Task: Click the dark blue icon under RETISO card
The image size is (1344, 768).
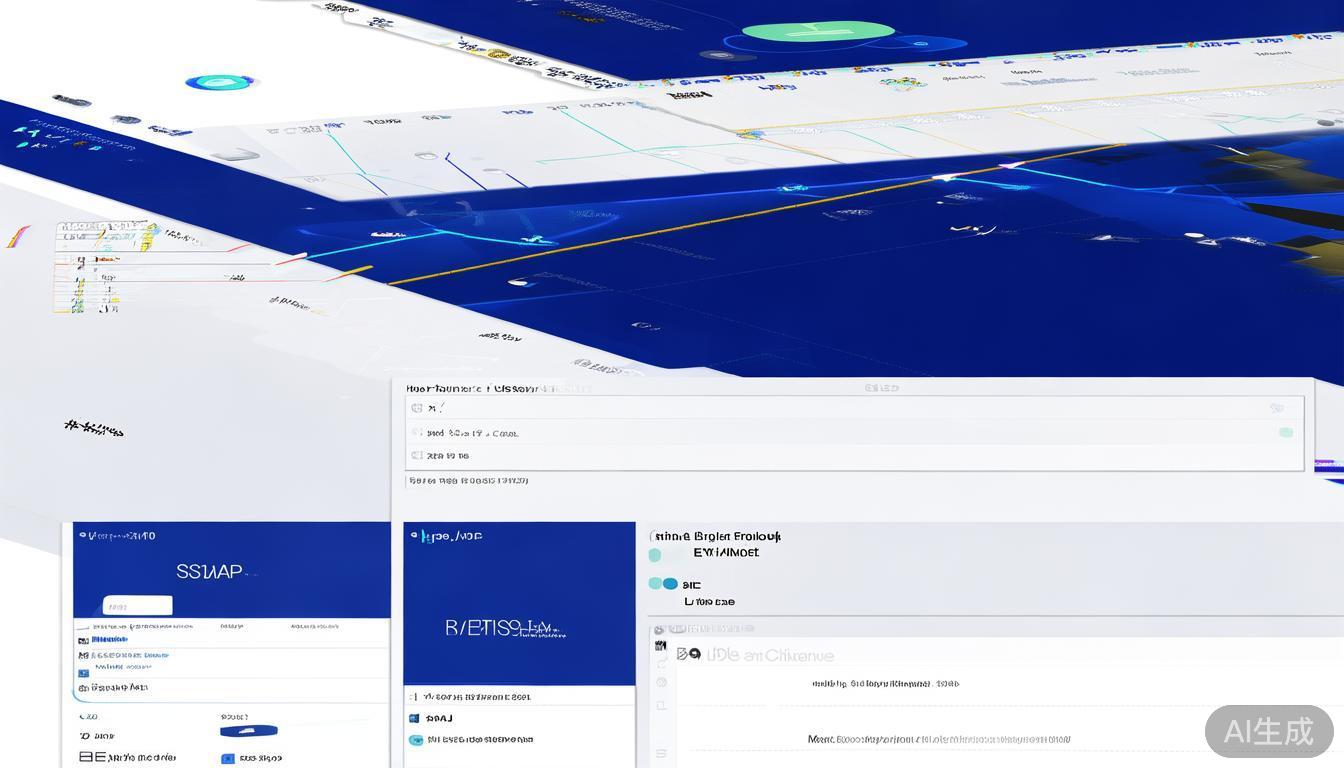Action: point(414,718)
